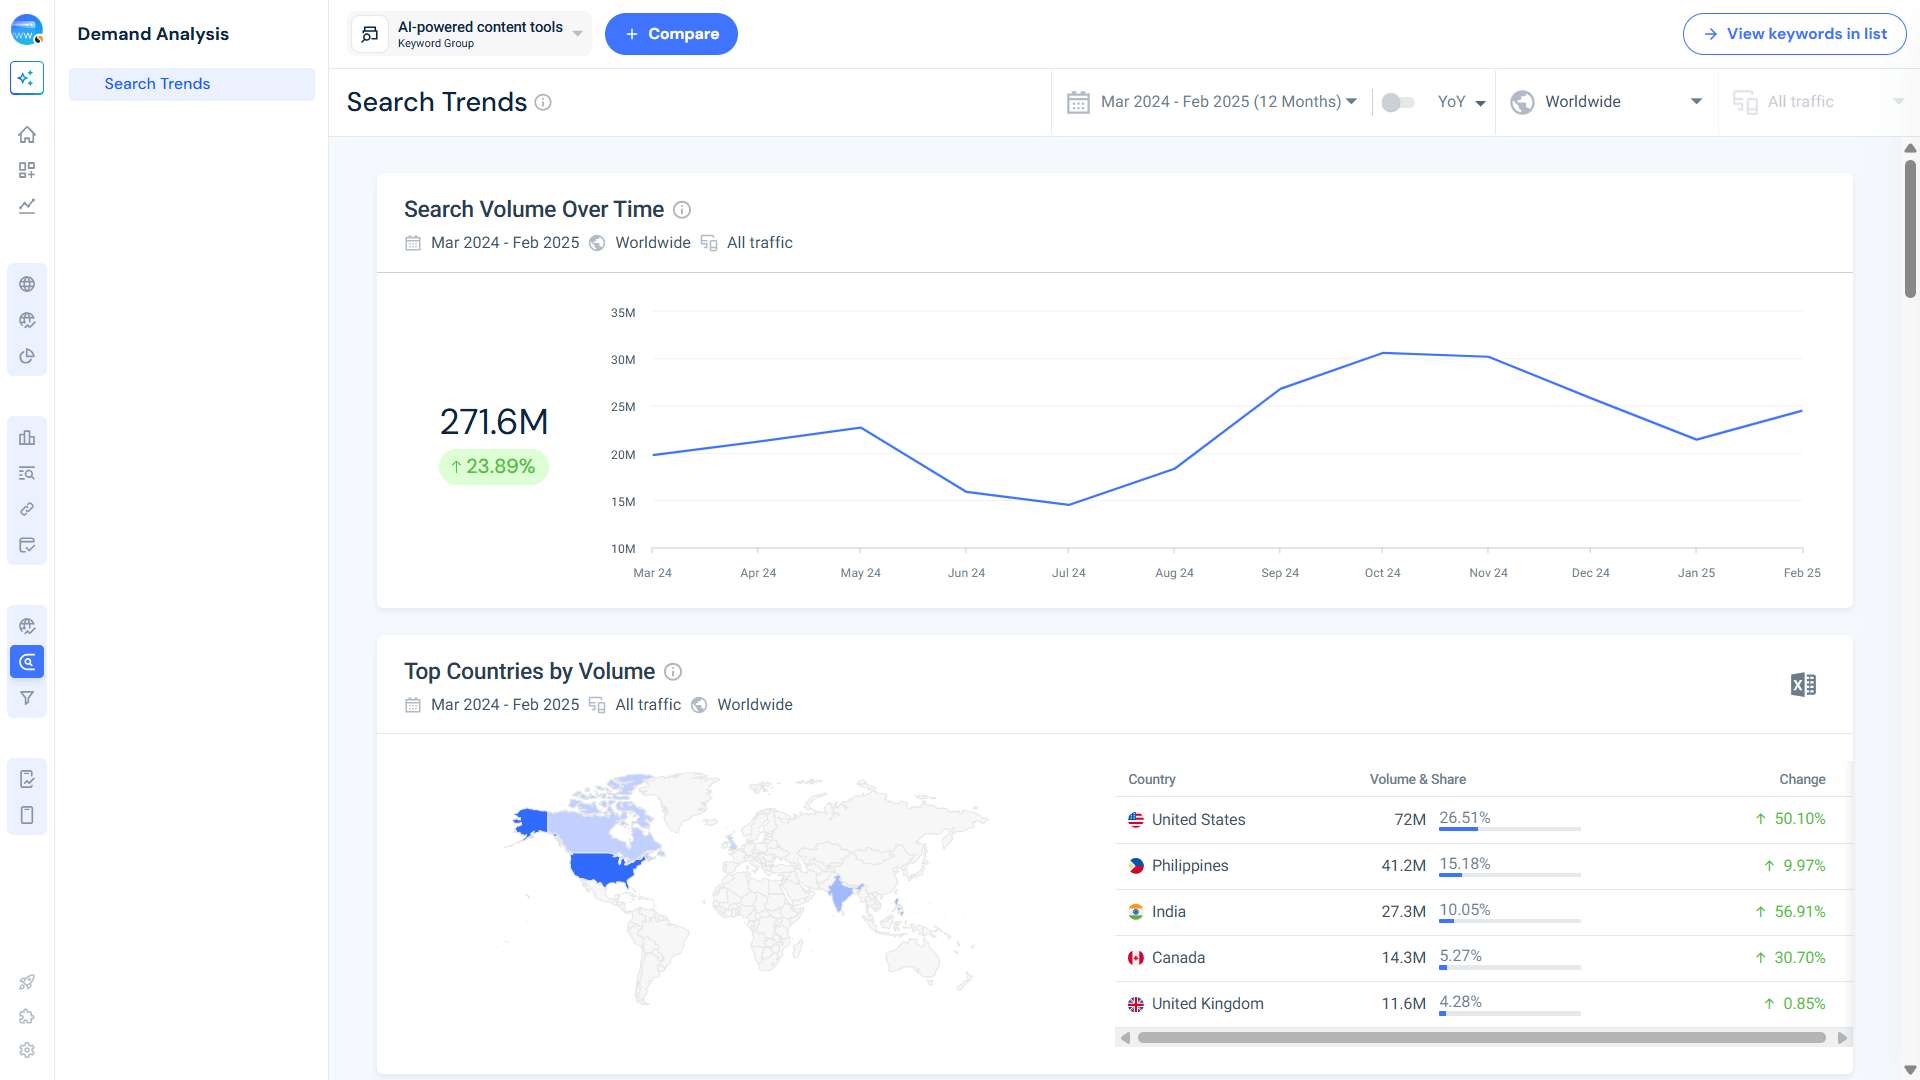Open the AI-powered content tools keyword group selector

[x=468, y=33]
